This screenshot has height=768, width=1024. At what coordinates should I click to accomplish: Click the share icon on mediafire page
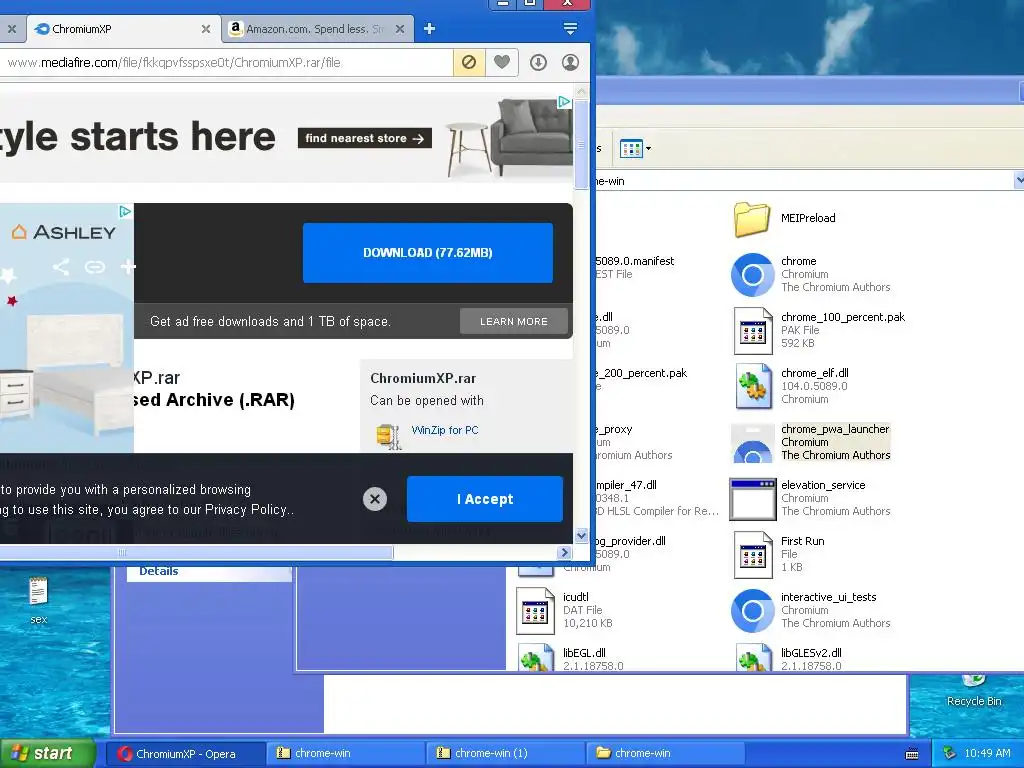click(61, 266)
